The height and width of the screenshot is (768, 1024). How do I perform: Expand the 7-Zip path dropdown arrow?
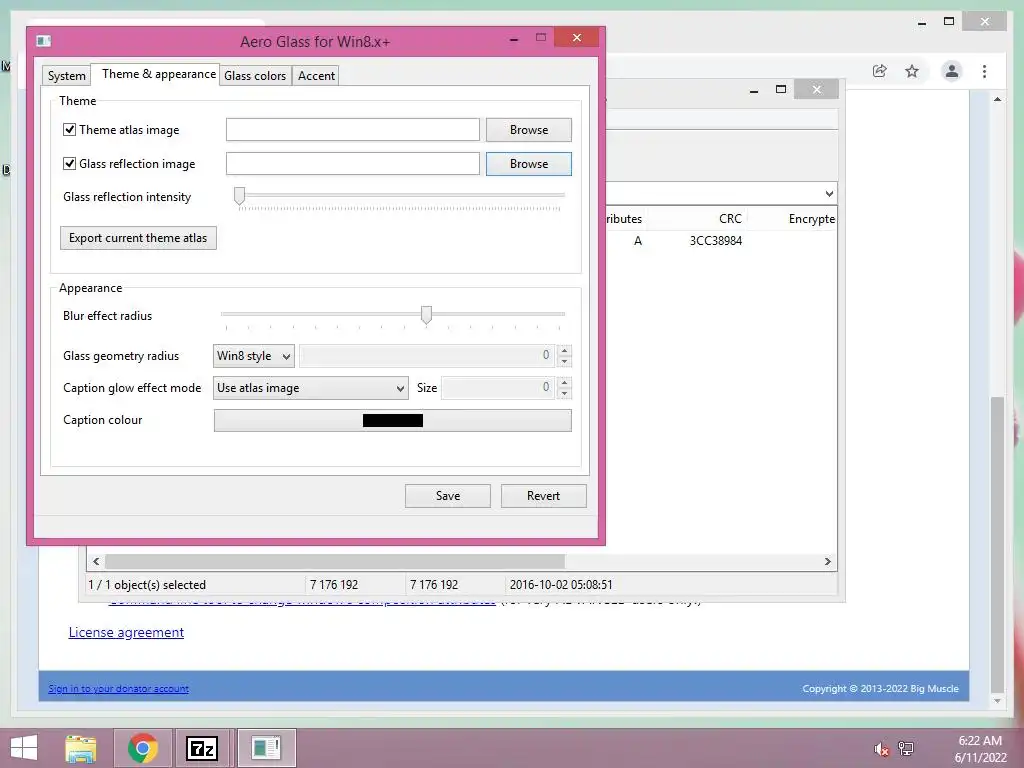[x=829, y=193]
